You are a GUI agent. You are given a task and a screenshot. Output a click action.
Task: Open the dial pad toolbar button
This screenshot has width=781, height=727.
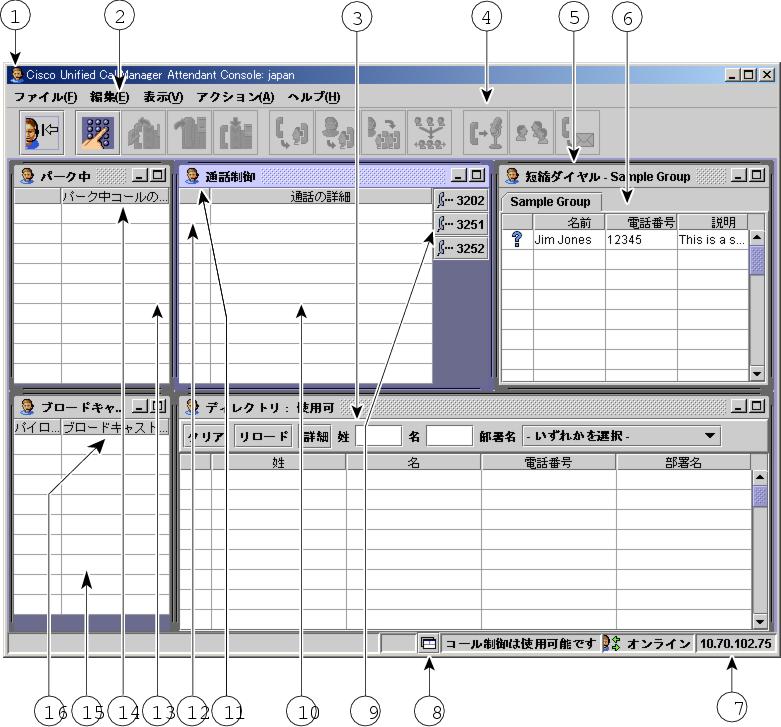98,132
